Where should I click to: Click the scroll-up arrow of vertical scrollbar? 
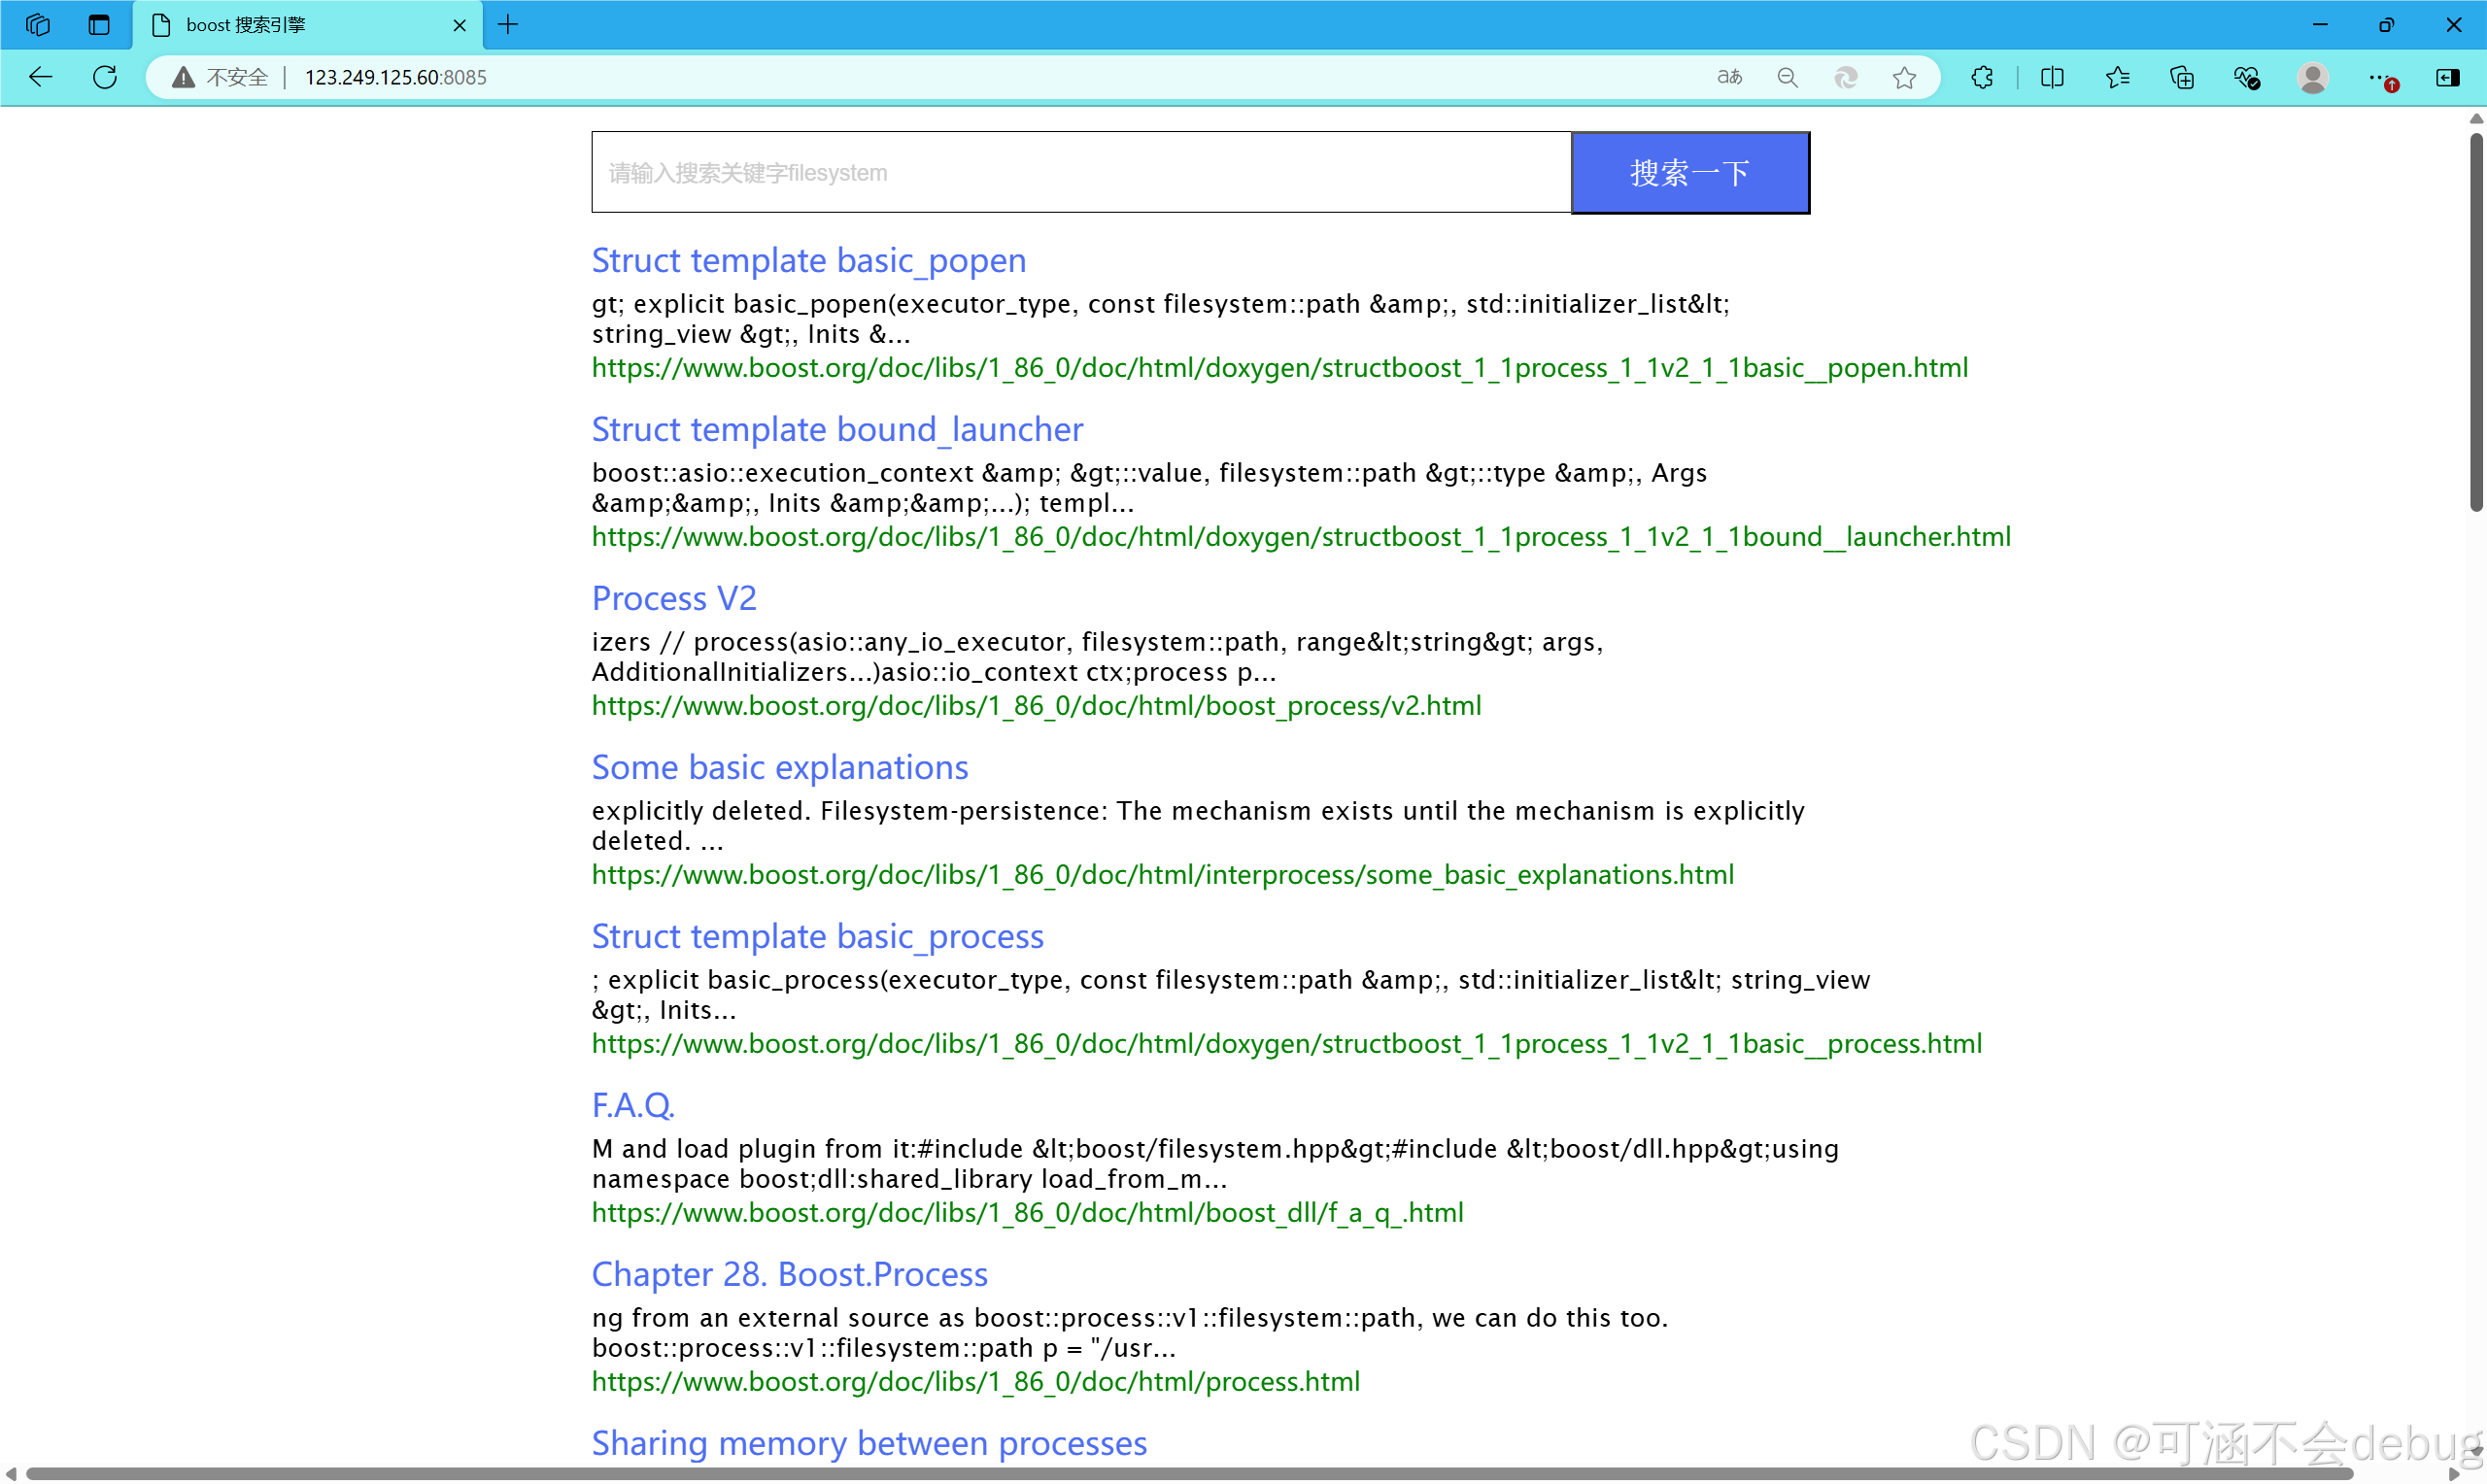pyautogui.click(x=2476, y=119)
